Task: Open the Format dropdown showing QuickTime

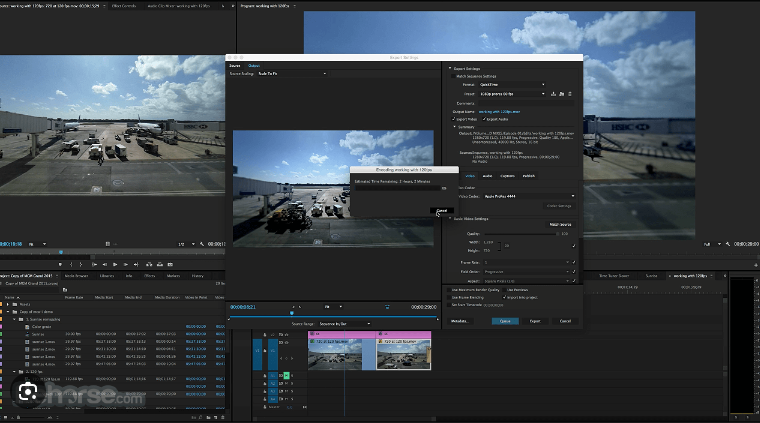Action: pyautogui.click(x=511, y=85)
